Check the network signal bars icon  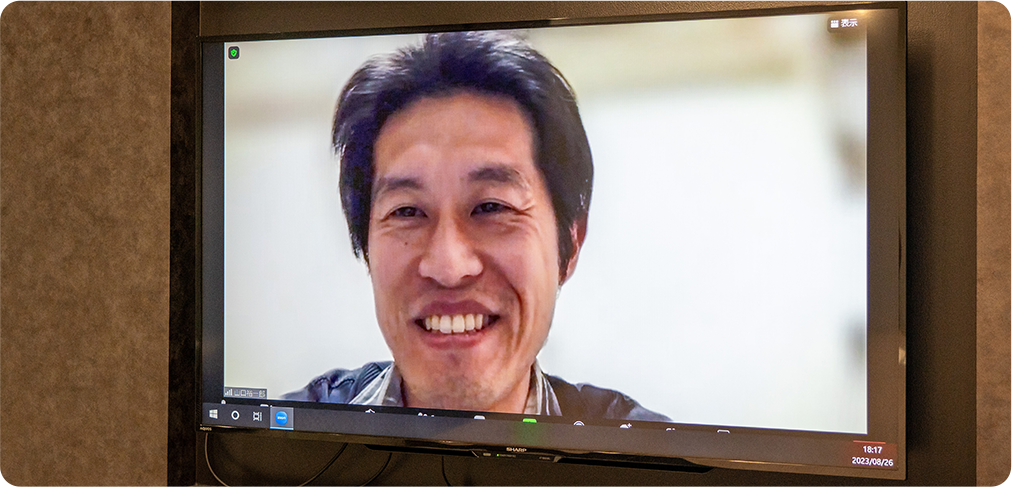(228, 392)
